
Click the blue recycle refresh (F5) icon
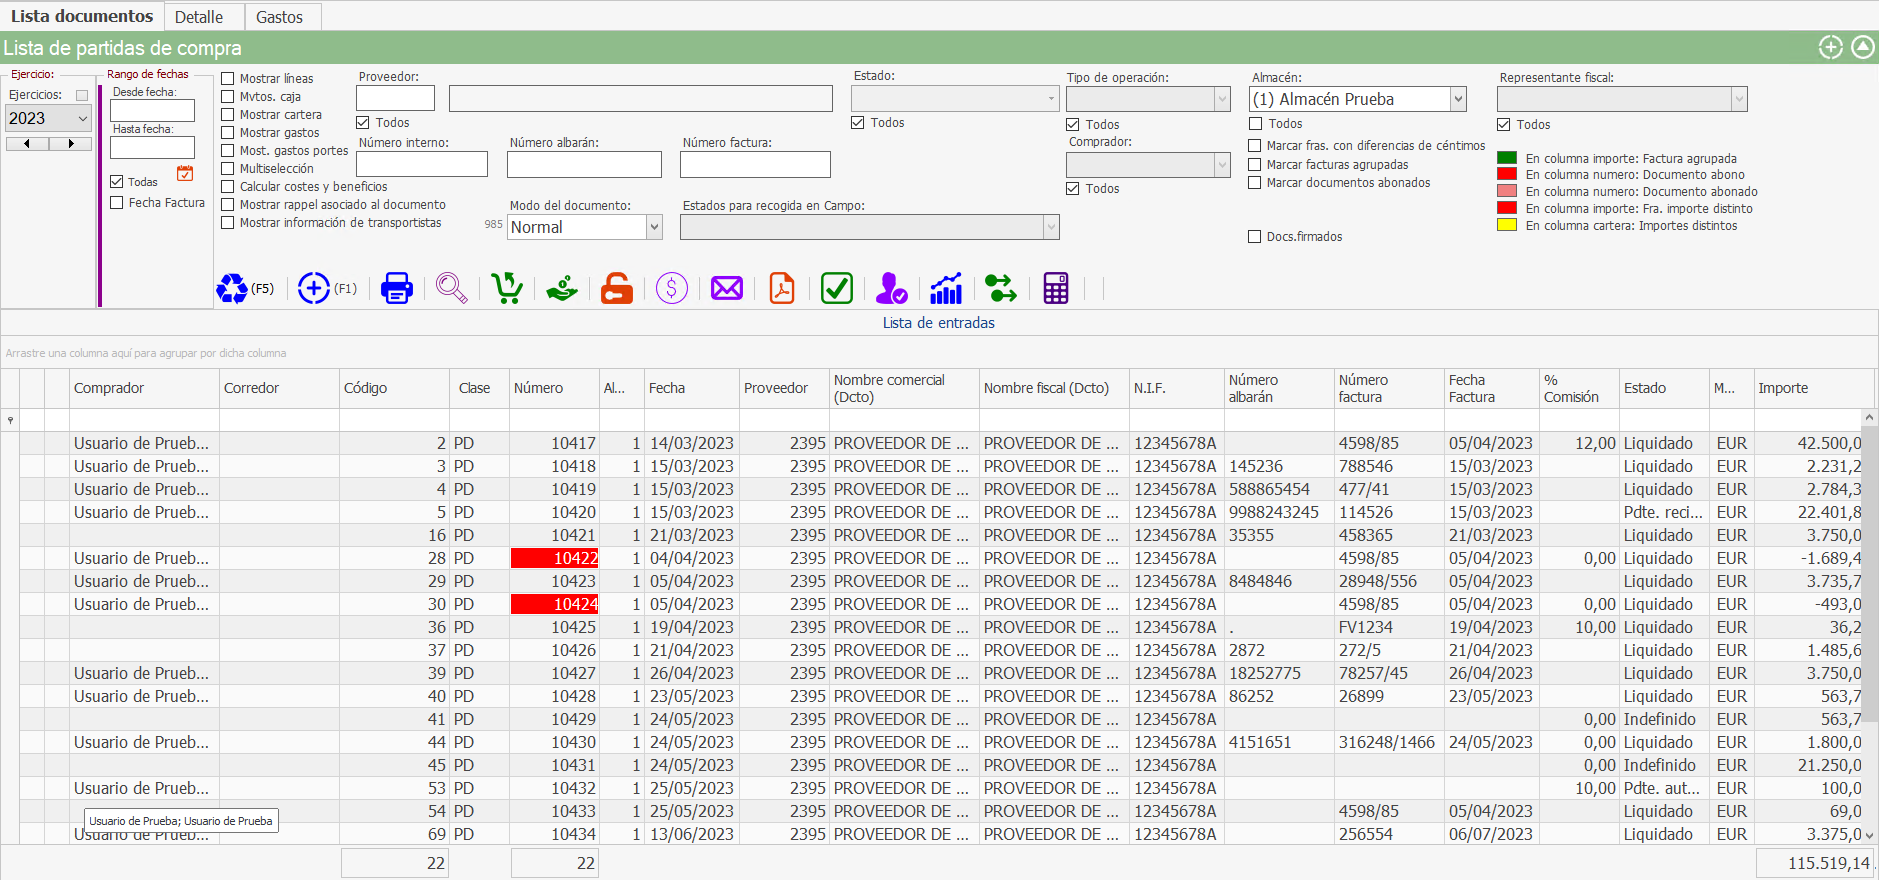click(x=232, y=289)
